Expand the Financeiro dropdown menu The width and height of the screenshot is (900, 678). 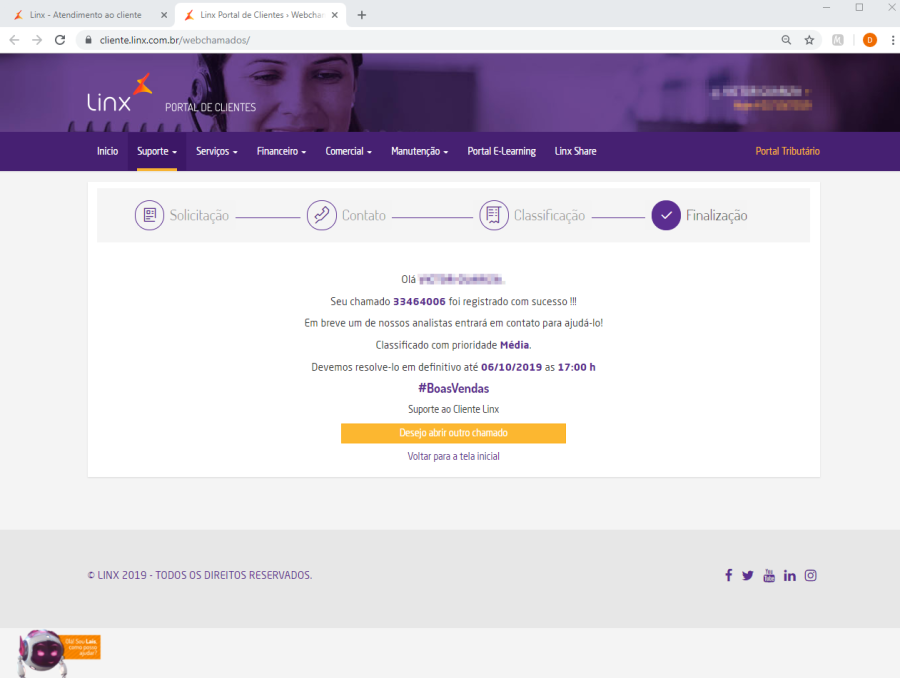point(281,151)
